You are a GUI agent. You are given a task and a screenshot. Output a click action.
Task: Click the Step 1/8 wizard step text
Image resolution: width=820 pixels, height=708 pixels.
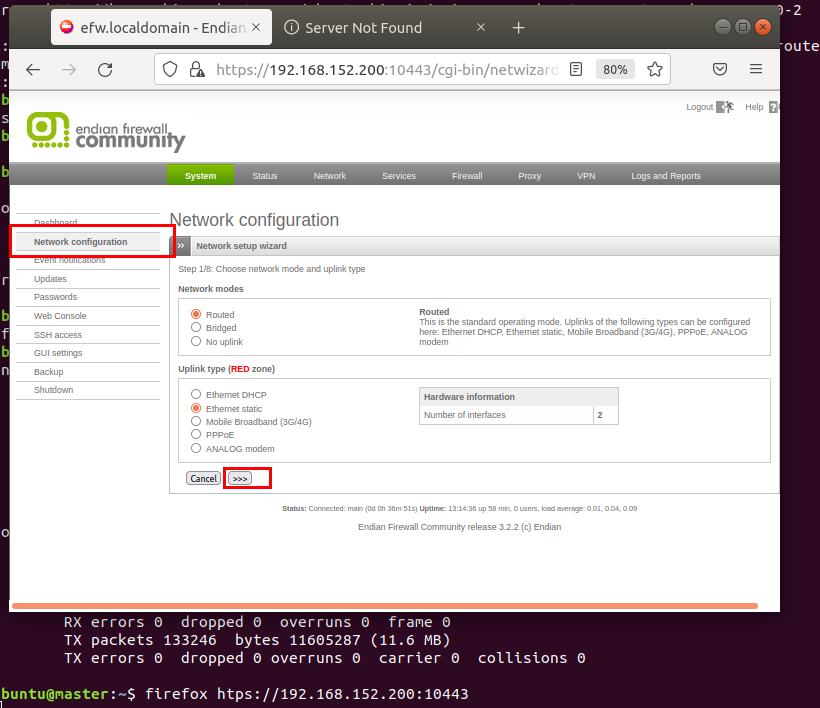click(271, 269)
